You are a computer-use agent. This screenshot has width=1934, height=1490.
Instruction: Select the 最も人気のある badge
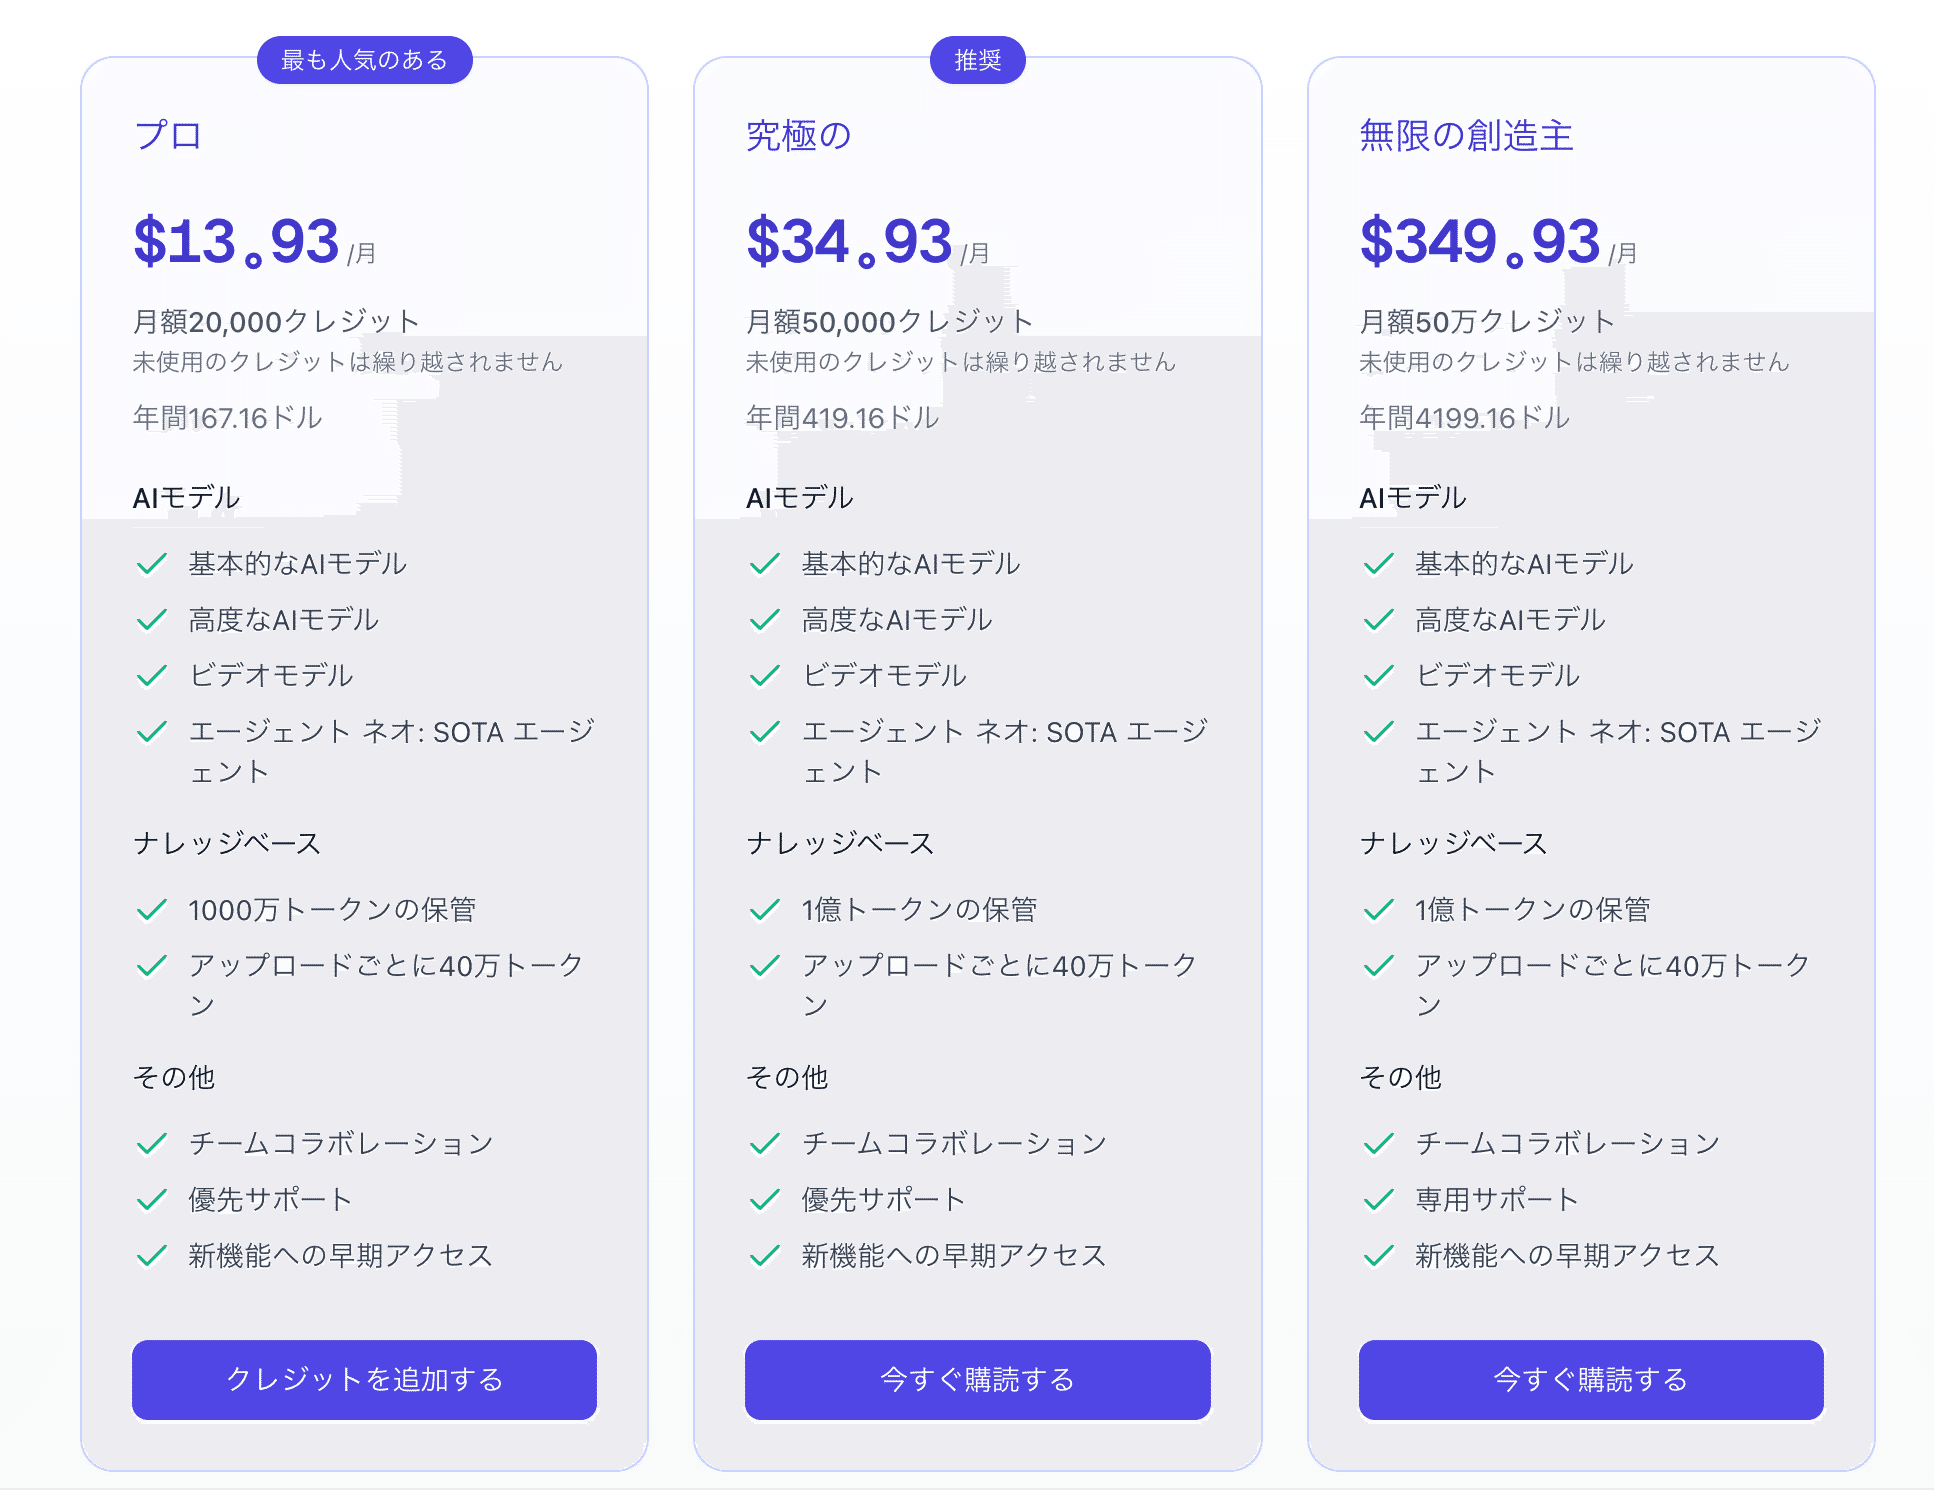point(365,60)
